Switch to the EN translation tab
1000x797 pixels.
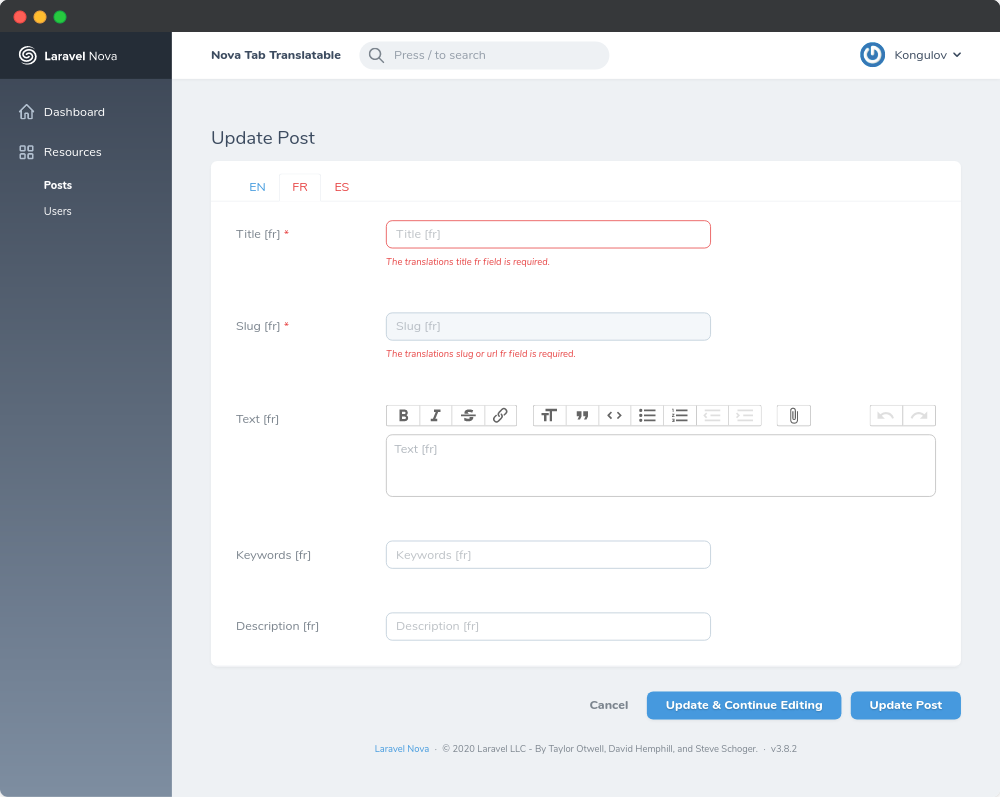point(257,187)
